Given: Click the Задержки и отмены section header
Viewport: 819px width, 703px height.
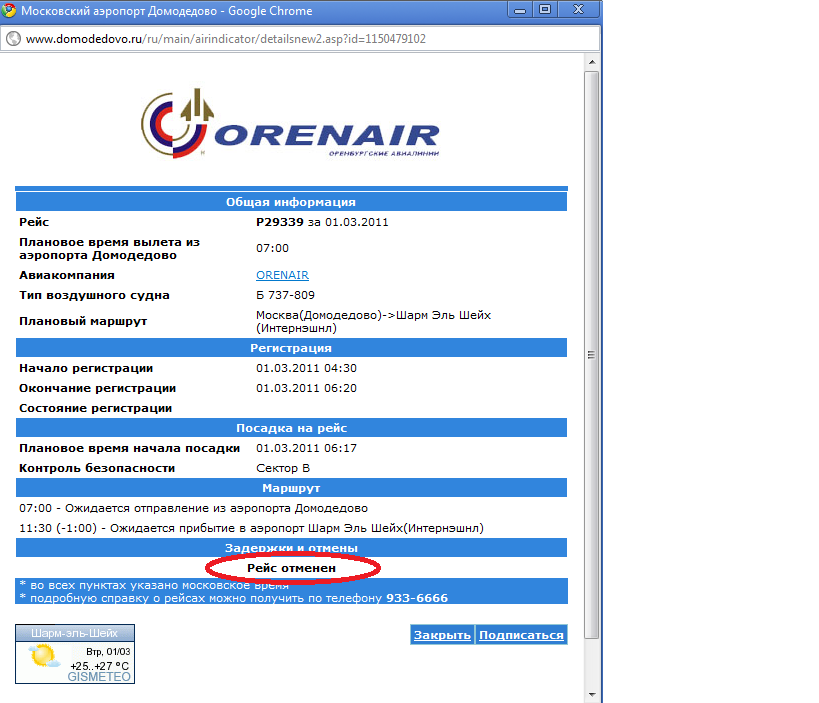Looking at the screenshot, I should coord(291,548).
